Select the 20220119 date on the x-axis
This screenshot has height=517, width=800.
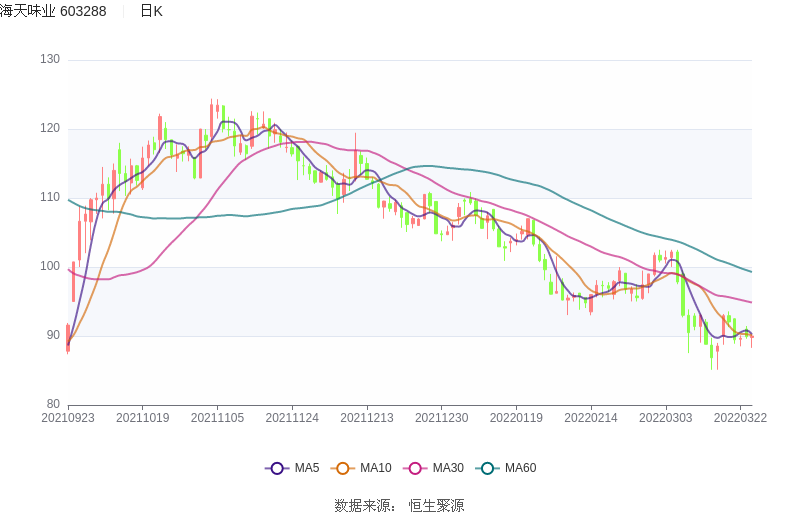[515, 418]
